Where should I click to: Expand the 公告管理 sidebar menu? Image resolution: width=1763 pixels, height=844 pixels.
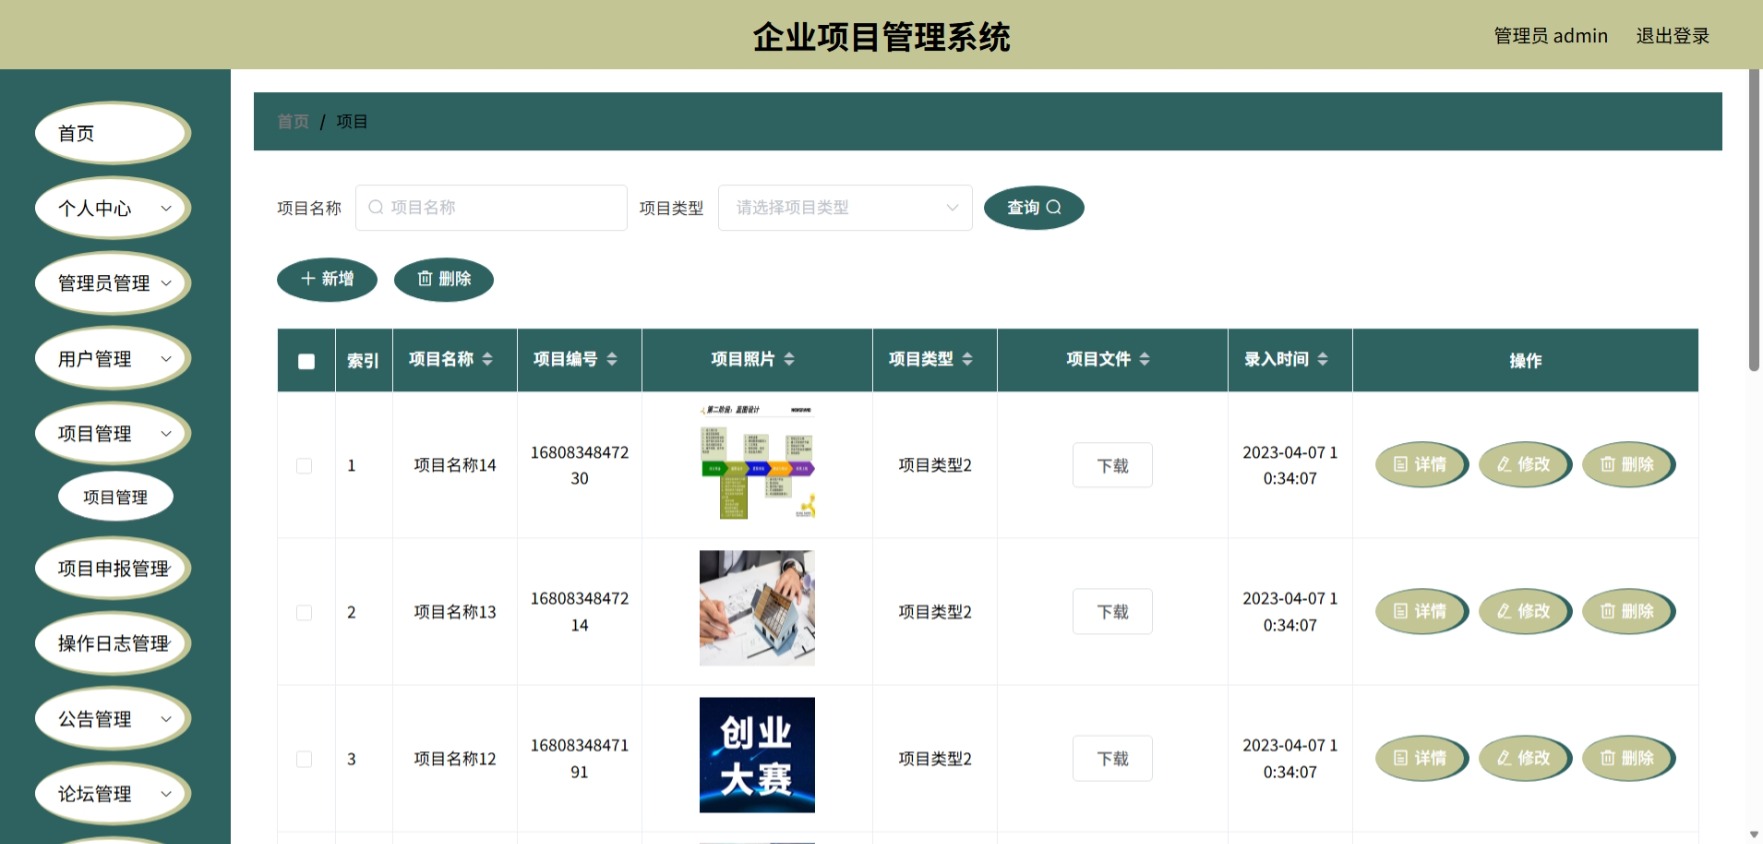112,719
